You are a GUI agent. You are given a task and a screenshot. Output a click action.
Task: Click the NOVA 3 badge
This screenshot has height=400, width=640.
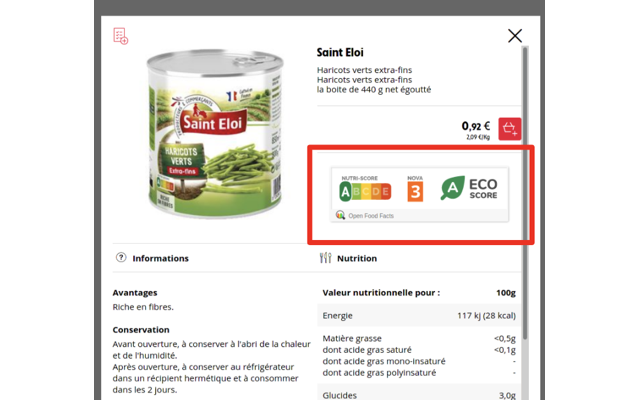415,191
